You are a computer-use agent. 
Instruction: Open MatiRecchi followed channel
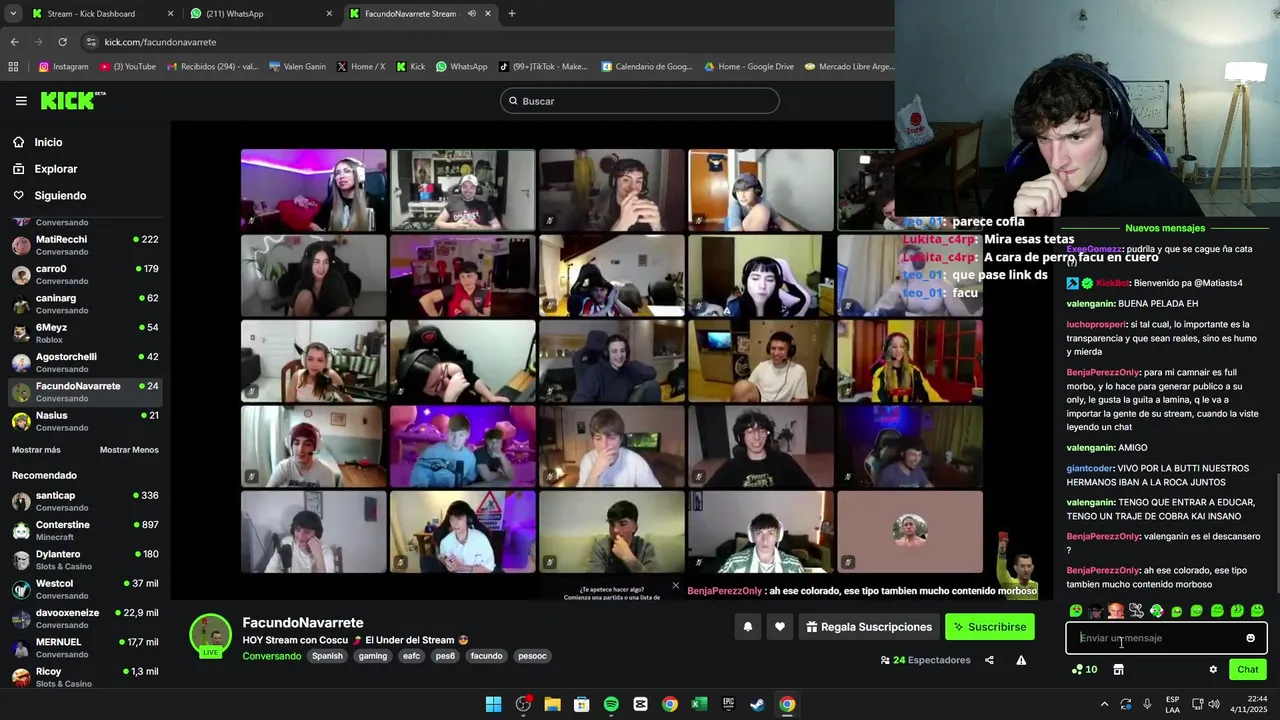(x=85, y=245)
